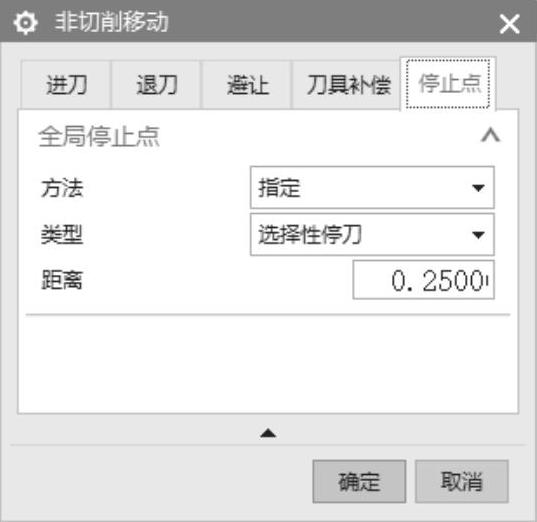
Task: Click the gear icon in title bar
Action: (x=25, y=23)
